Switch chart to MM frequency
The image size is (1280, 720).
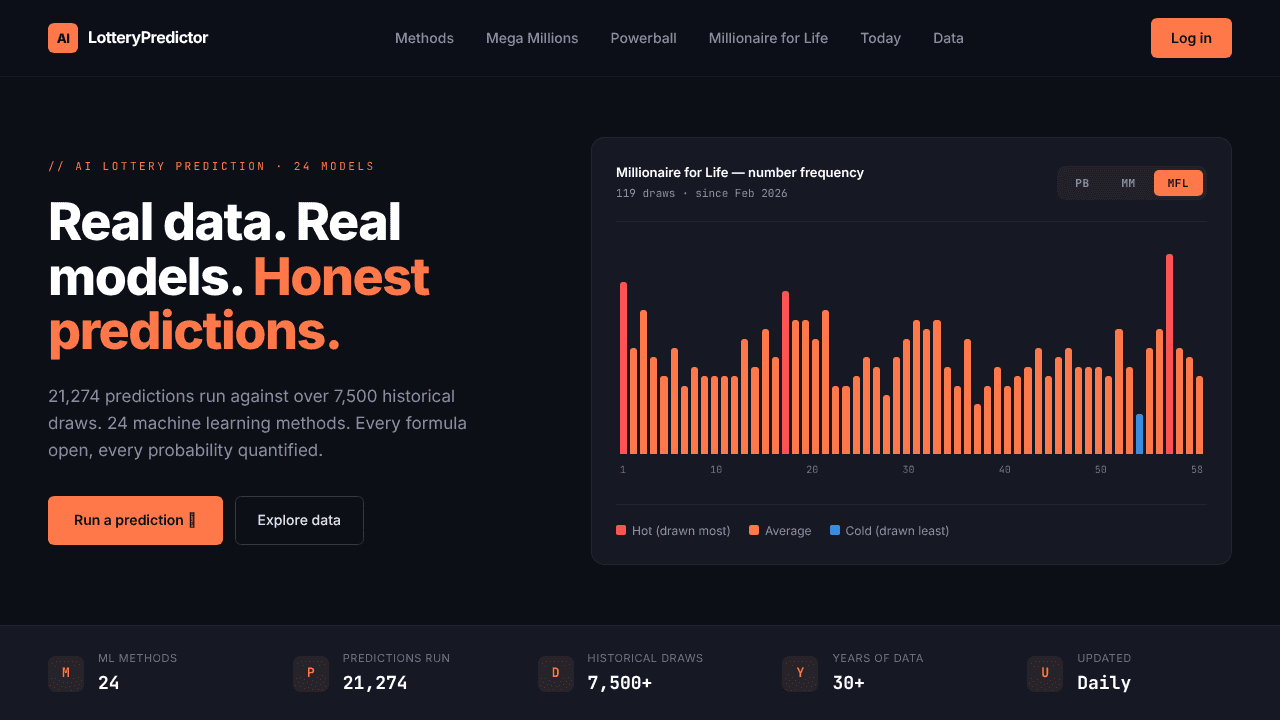pyautogui.click(x=1128, y=183)
